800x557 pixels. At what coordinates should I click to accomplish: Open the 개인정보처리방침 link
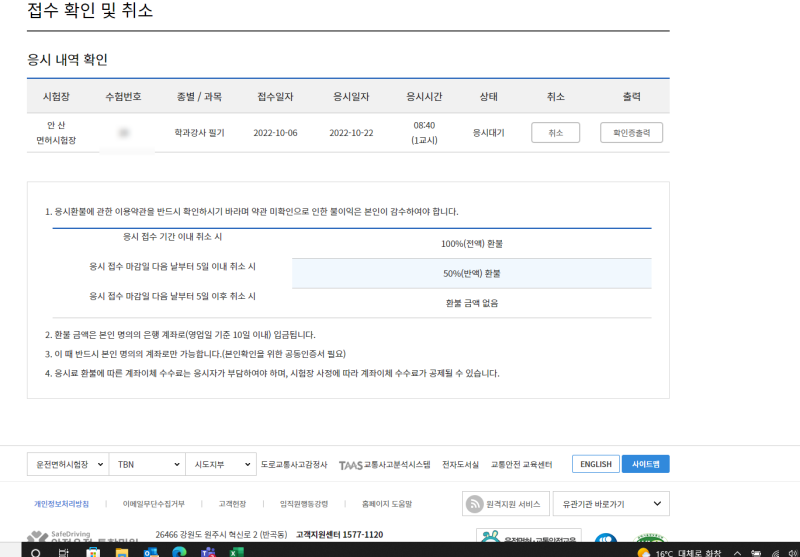[x=61, y=503]
